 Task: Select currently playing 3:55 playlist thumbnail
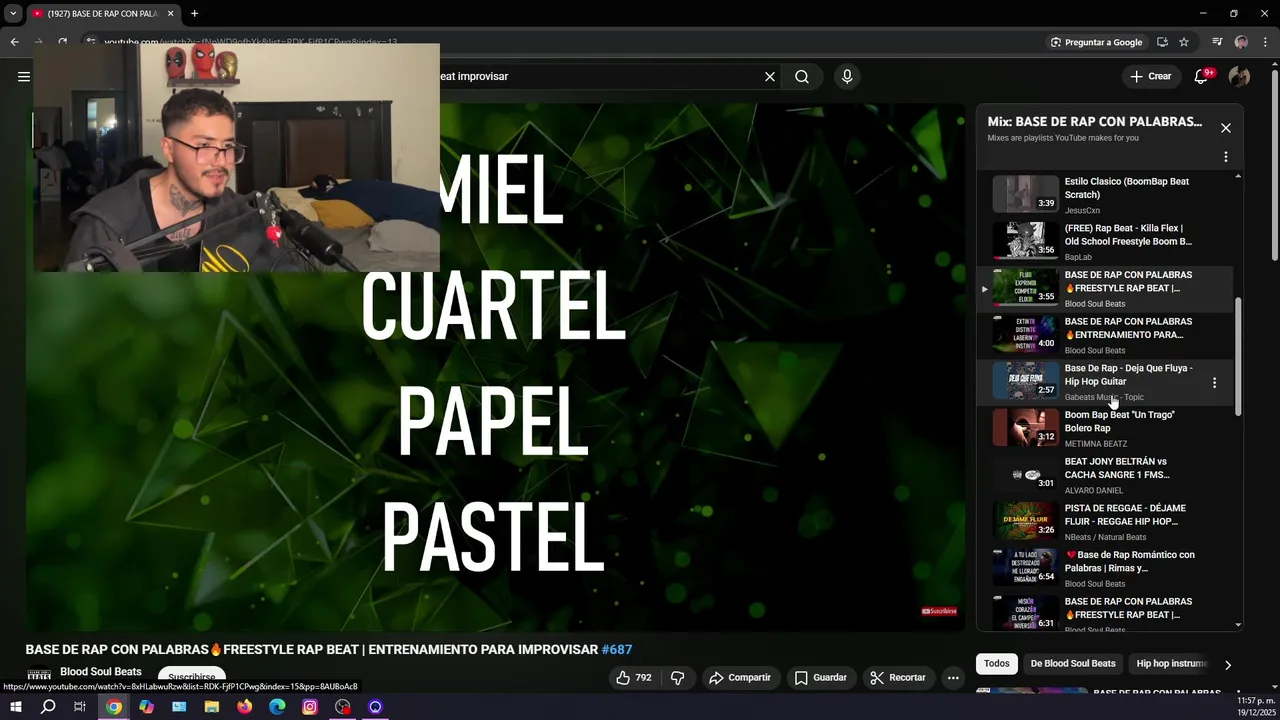pyautogui.click(x=1025, y=287)
